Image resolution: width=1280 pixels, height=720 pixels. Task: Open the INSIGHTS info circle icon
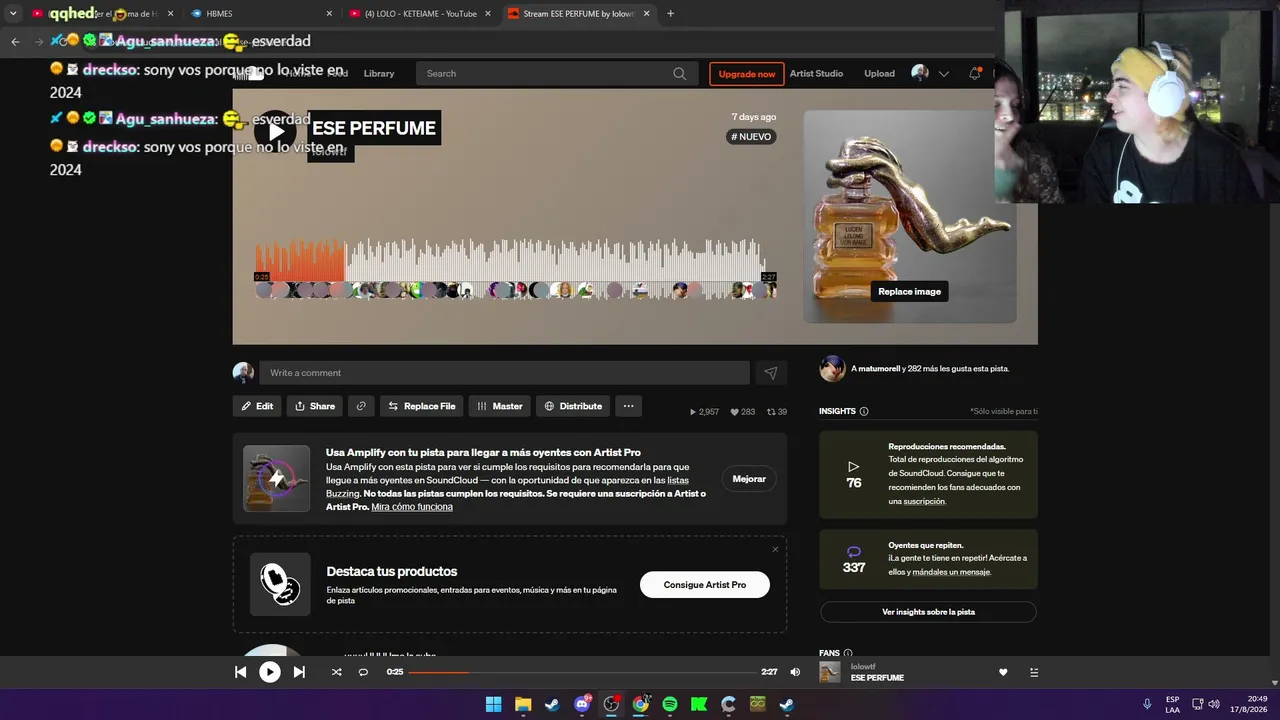pyautogui.click(x=864, y=411)
